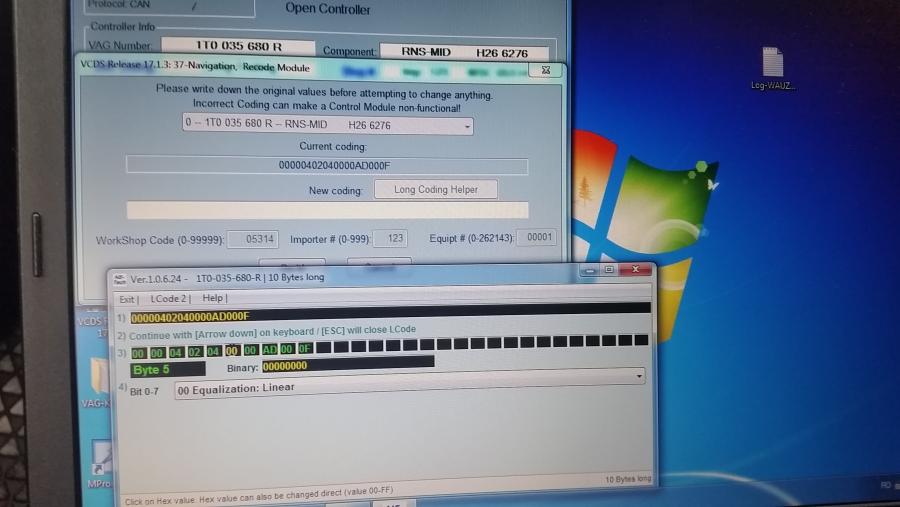Open the Help menu in LCode

pyautogui.click(x=214, y=299)
